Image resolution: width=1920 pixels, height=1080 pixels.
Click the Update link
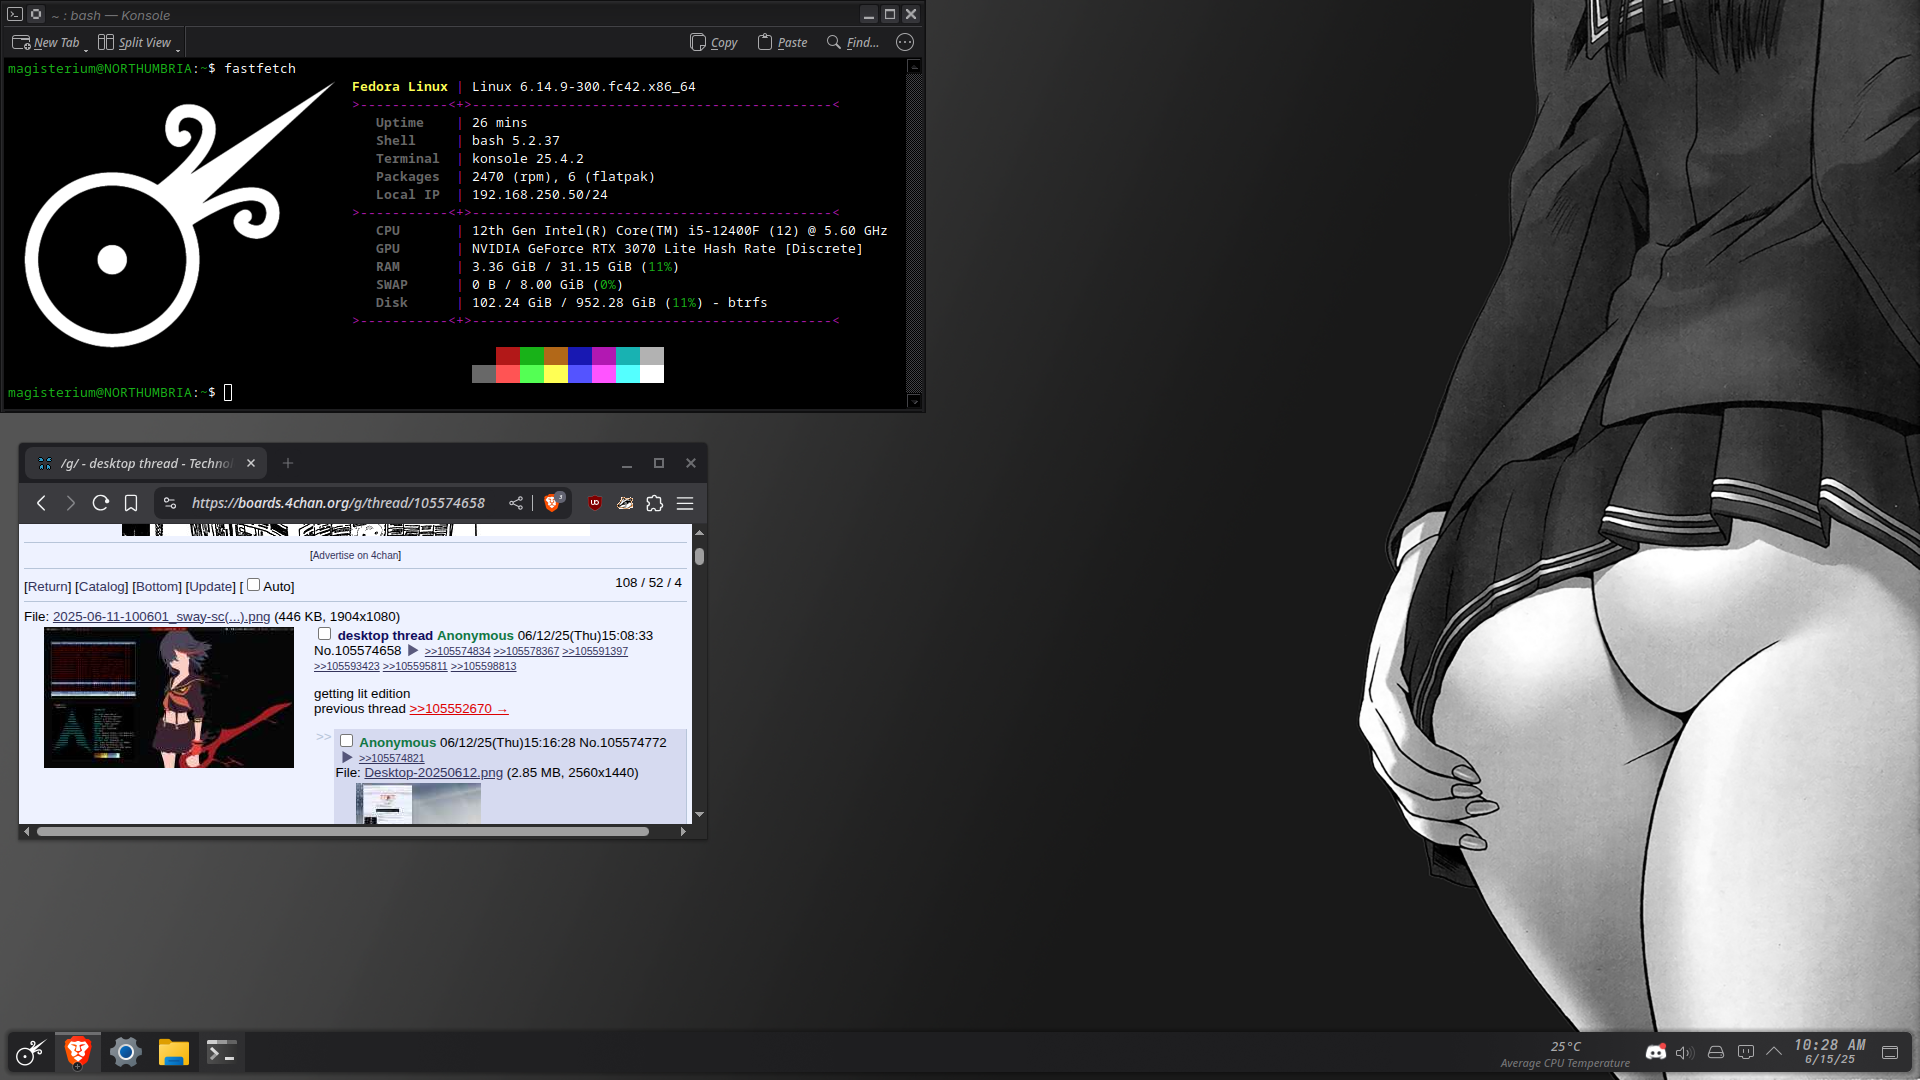[211, 587]
